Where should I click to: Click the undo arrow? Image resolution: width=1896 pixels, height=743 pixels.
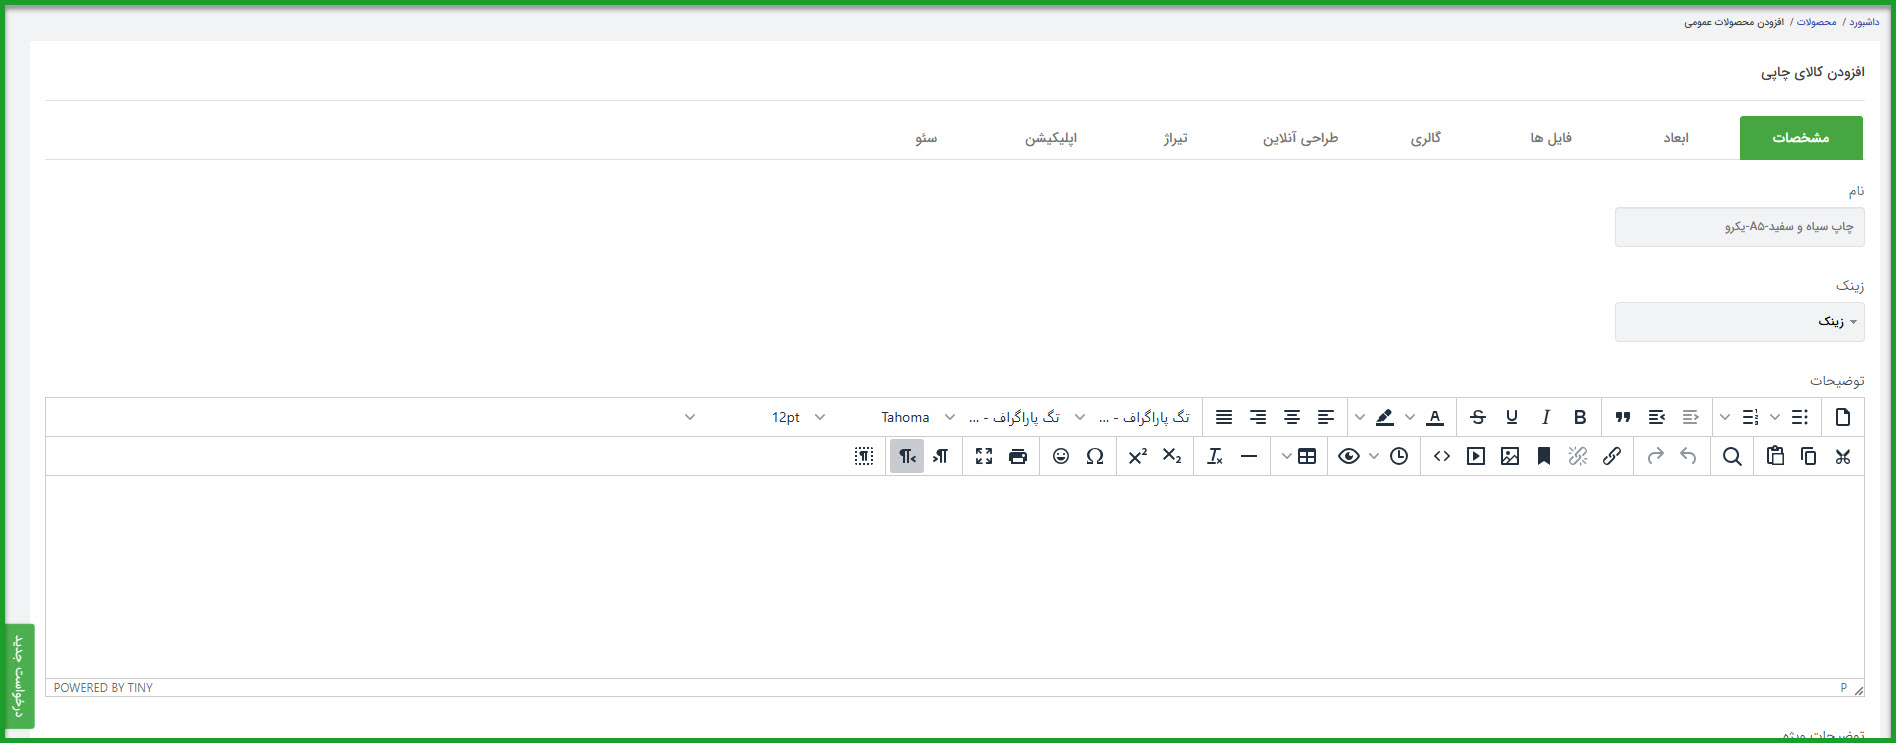(1689, 456)
